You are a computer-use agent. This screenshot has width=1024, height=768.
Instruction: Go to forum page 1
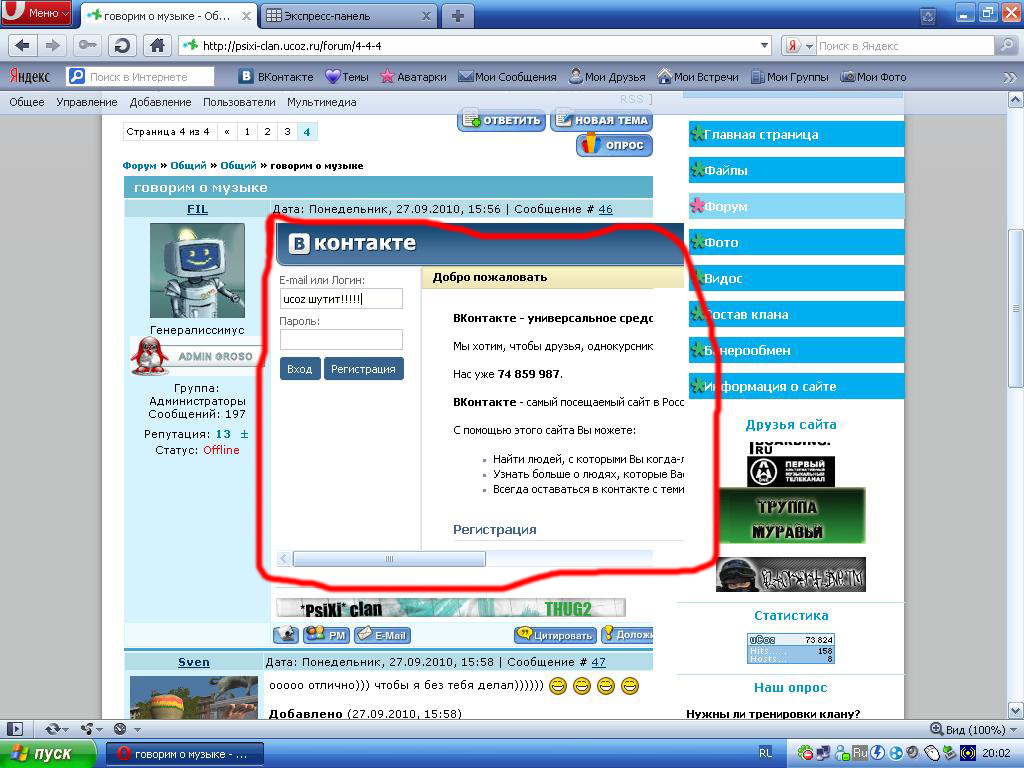coord(247,131)
